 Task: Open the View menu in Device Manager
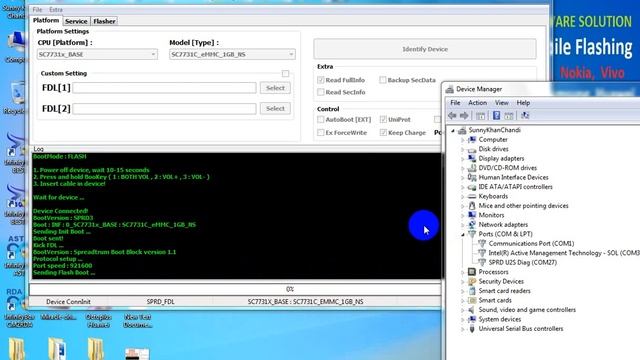502,103
